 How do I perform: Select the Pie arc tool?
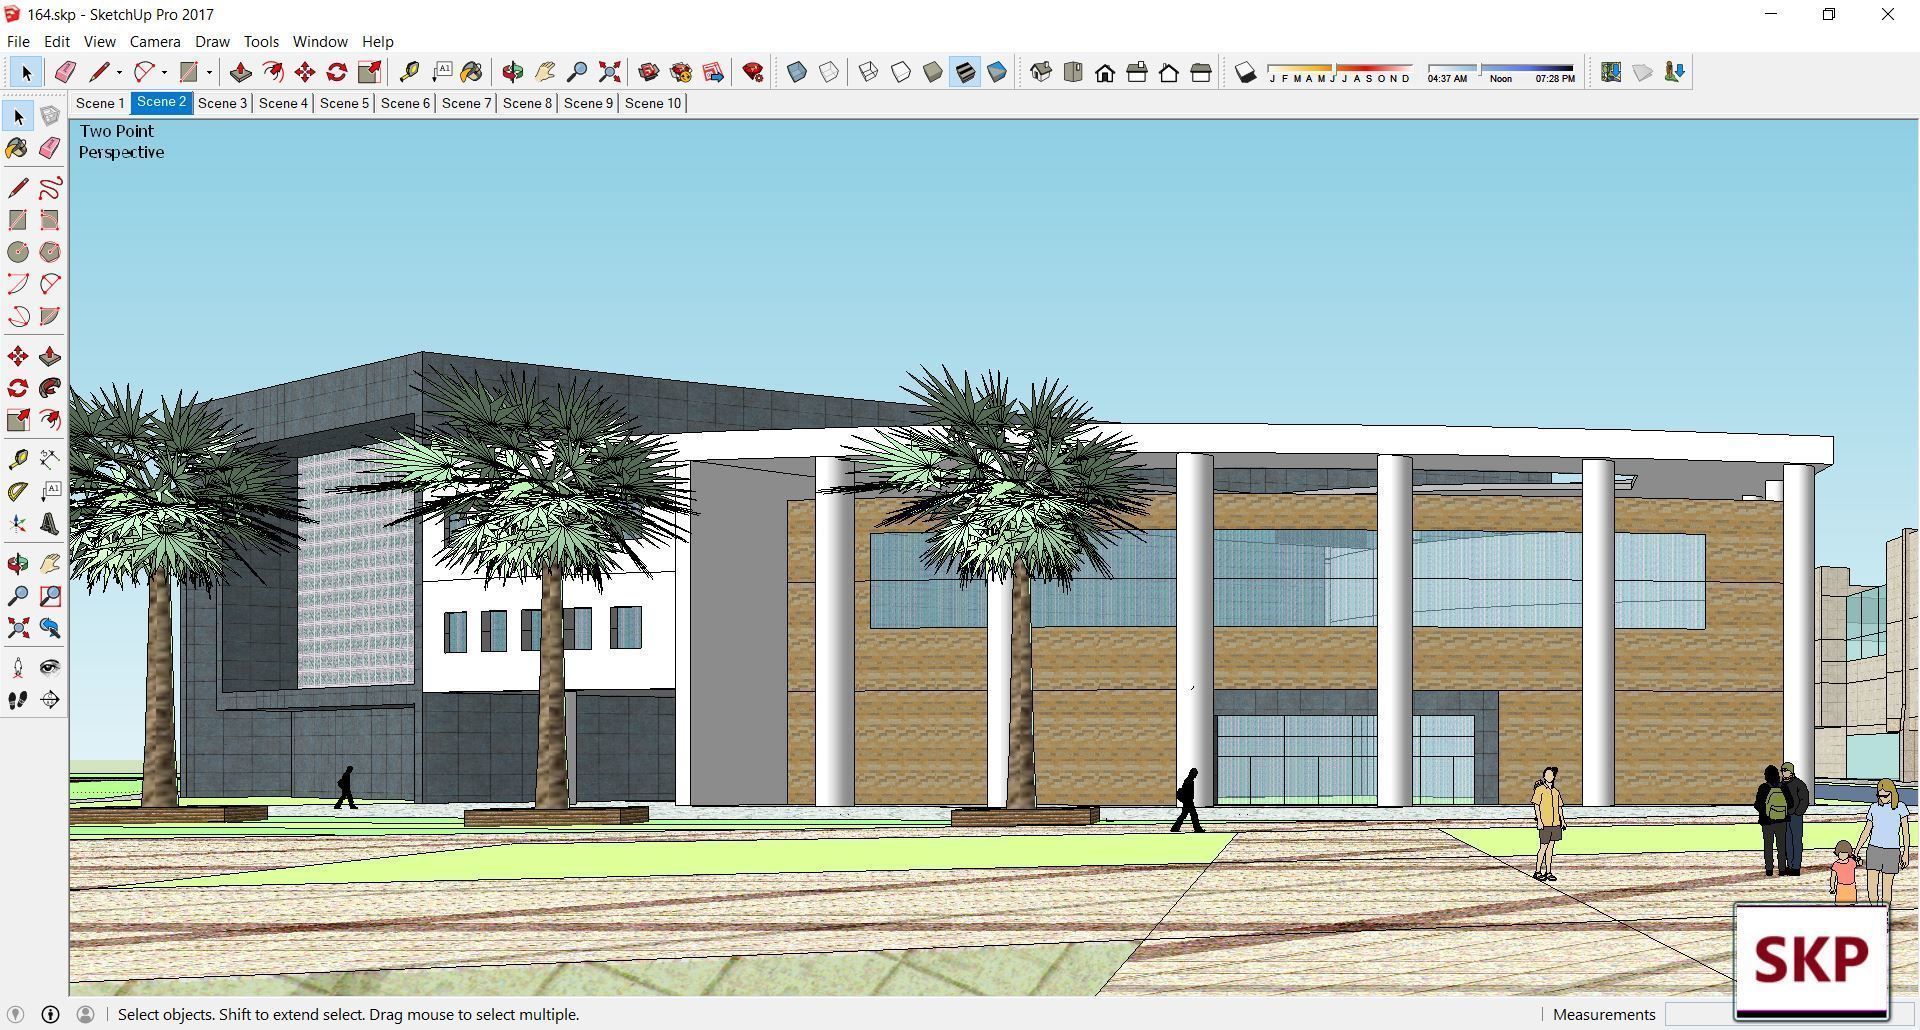point(50,316)
